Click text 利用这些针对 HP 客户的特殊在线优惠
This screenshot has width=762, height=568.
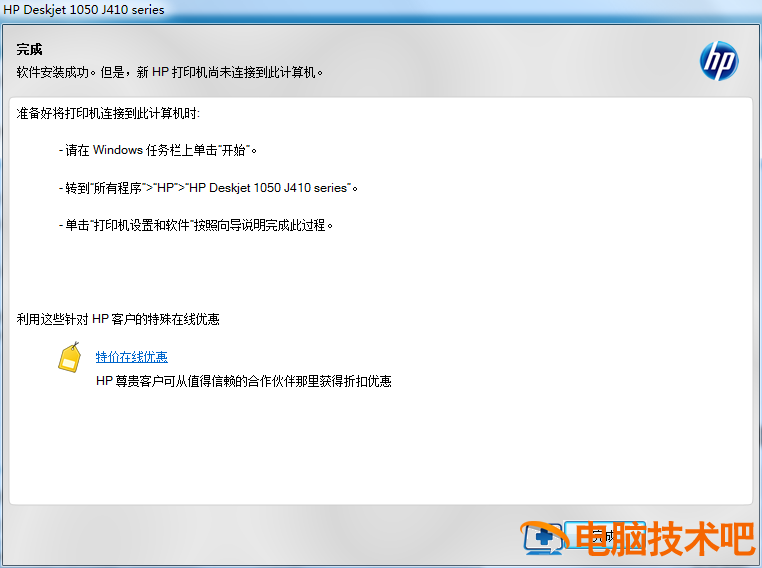118,319
